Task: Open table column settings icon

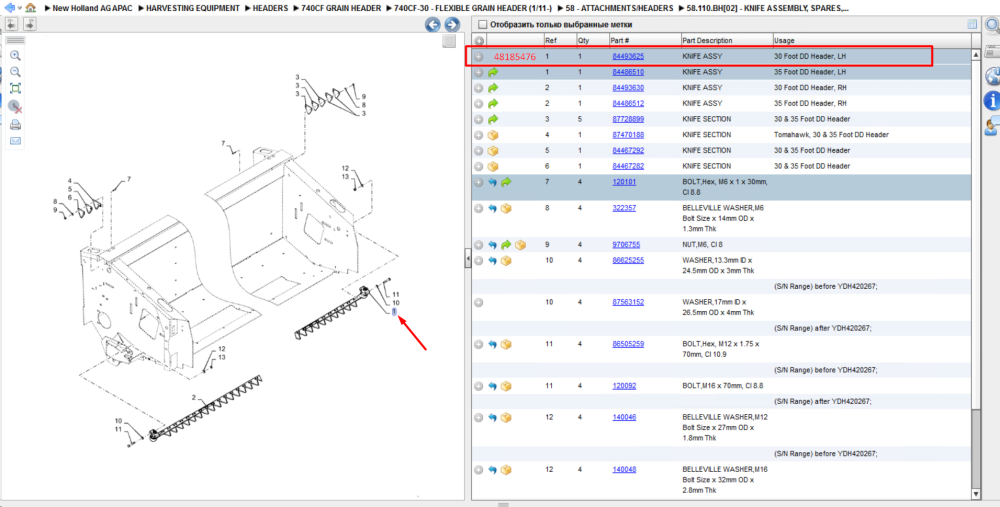Action: click(x=972, y=25)
